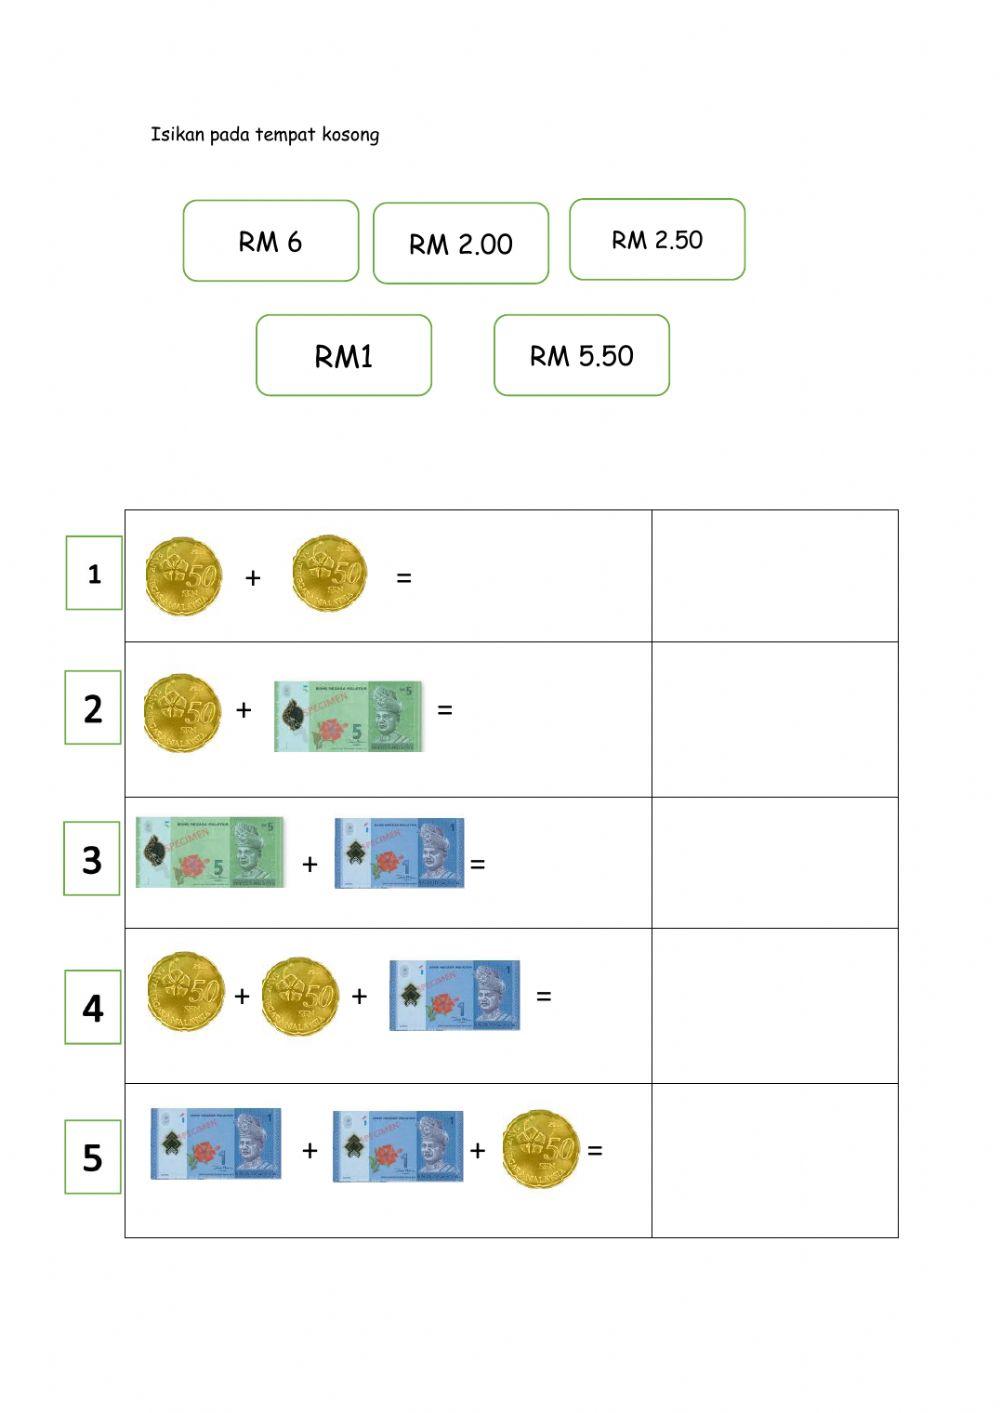
Task: Click the RM5 banknote in row 2
Action: (x=348, y=716)
